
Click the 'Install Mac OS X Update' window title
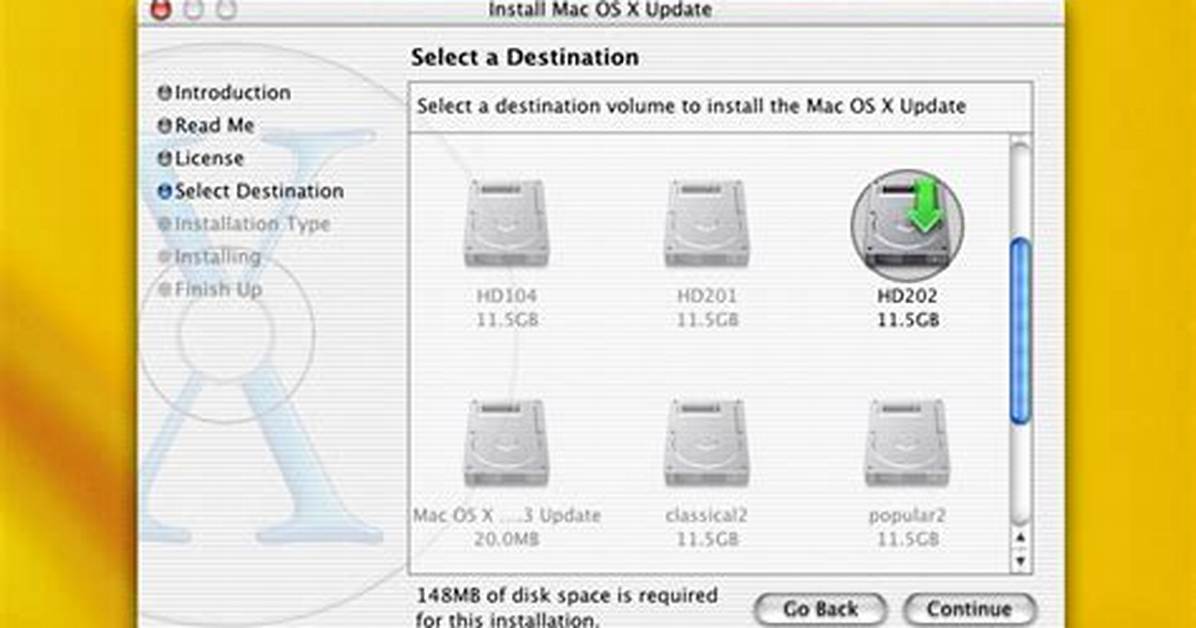[x=600, y=10]
